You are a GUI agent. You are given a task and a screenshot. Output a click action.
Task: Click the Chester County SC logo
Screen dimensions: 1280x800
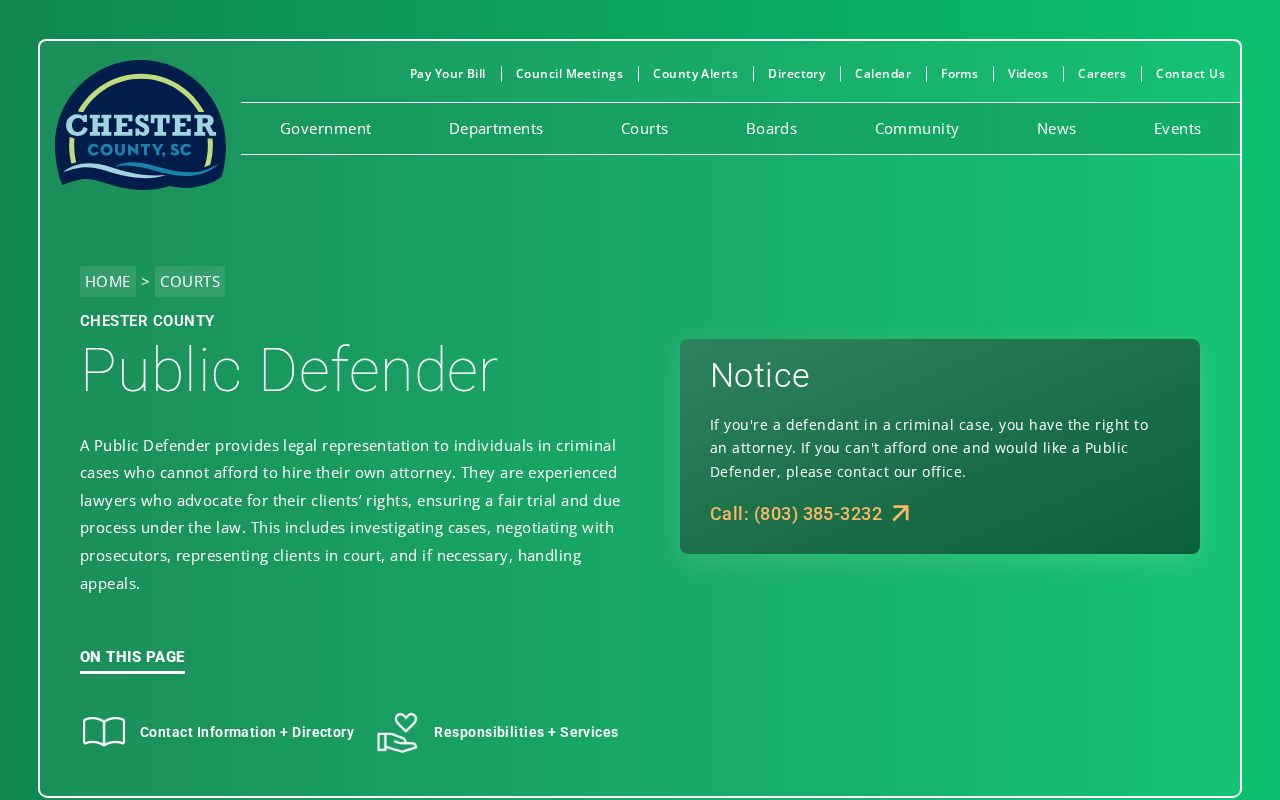(x=140, y=125)
